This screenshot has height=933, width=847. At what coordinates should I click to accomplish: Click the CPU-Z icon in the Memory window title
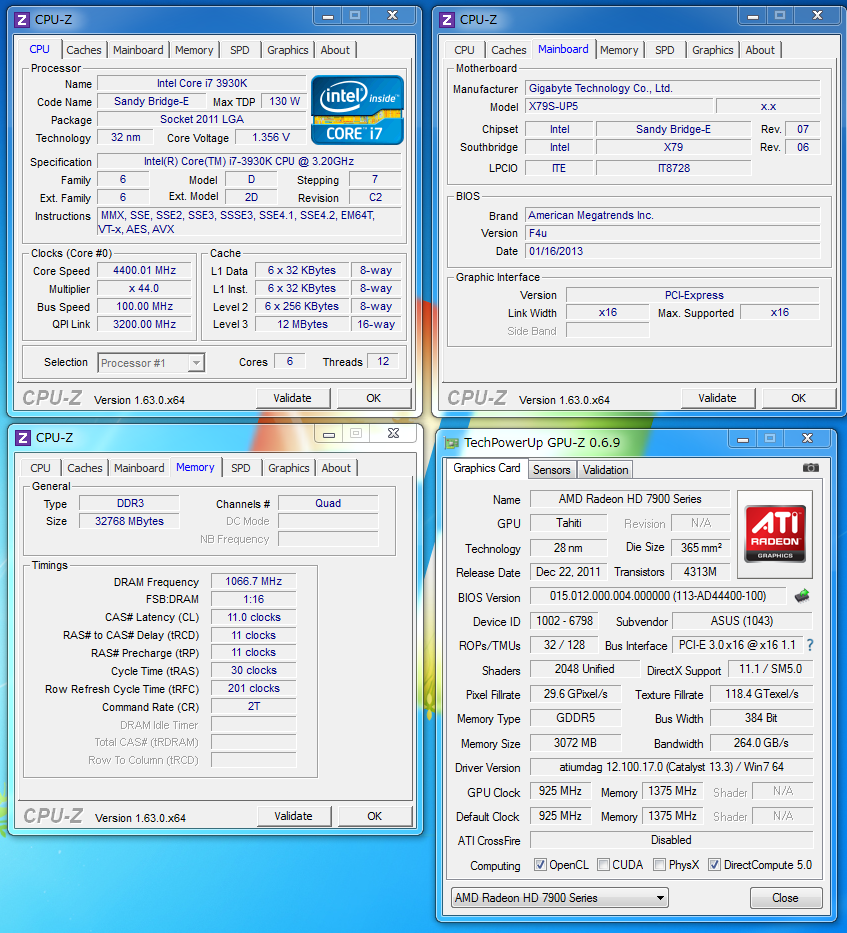(23, 438)
